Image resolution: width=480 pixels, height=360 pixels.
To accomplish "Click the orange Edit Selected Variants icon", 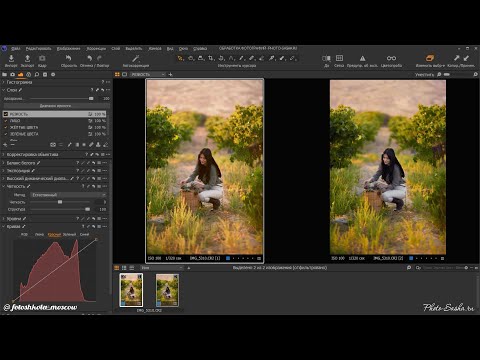I will tap(430, 58).
